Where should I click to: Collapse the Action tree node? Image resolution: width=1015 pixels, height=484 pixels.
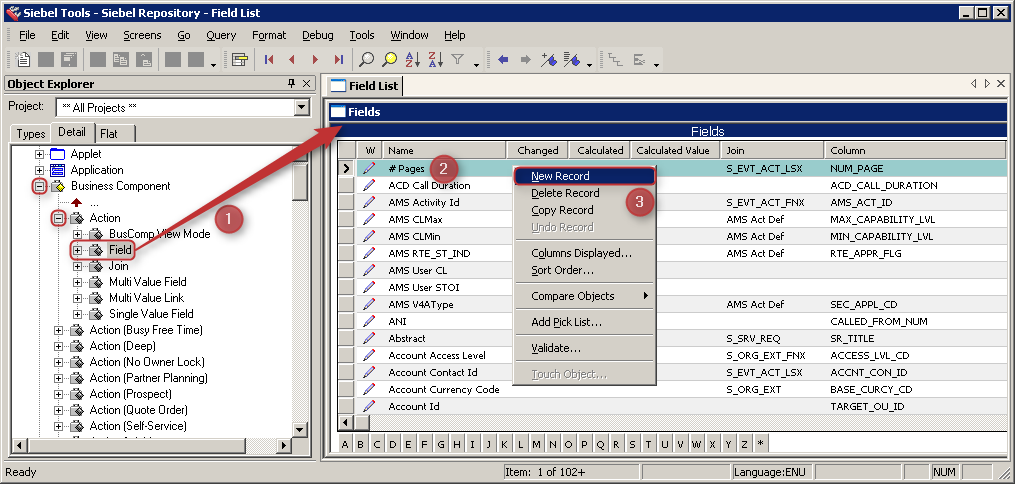point(58,218)
